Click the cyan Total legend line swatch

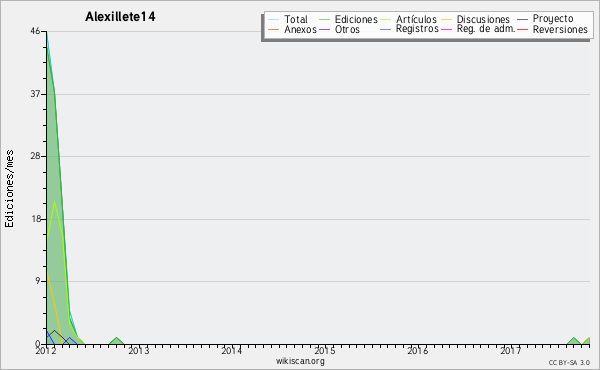274,19
